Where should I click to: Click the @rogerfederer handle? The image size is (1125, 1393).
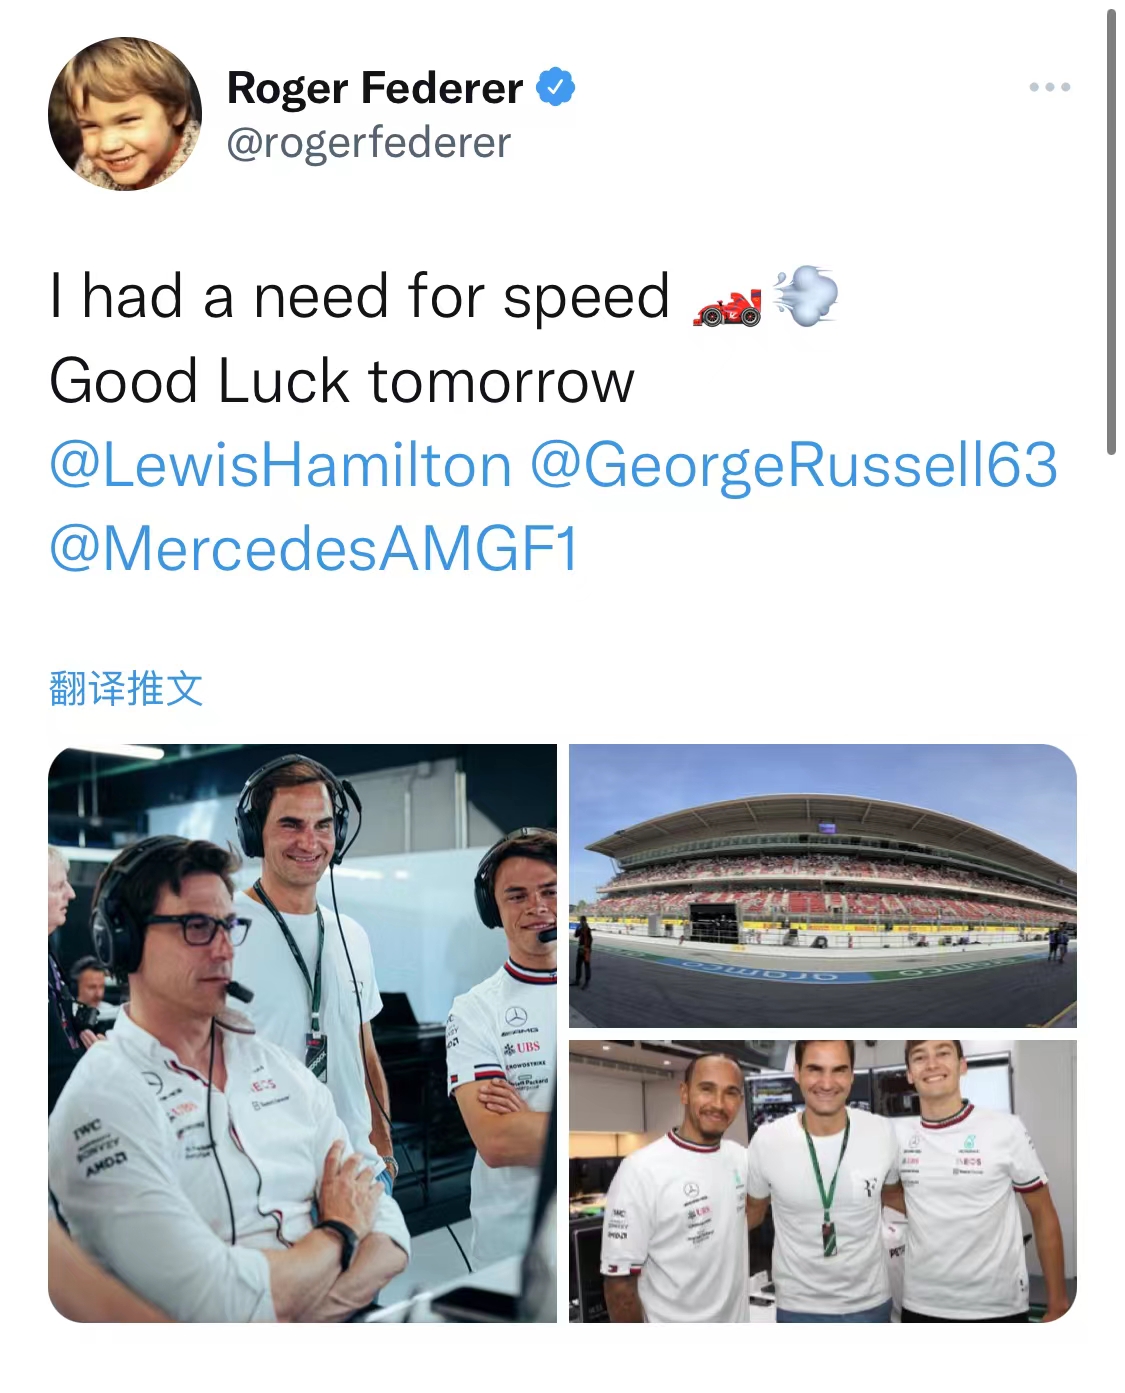coord(369,143)
